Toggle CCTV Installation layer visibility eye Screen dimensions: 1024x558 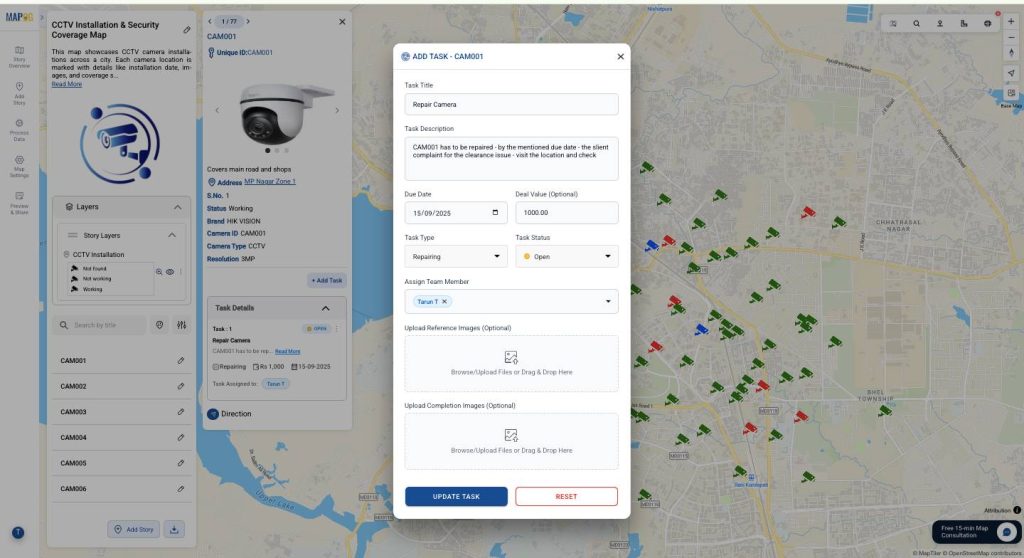click(170, 272)
